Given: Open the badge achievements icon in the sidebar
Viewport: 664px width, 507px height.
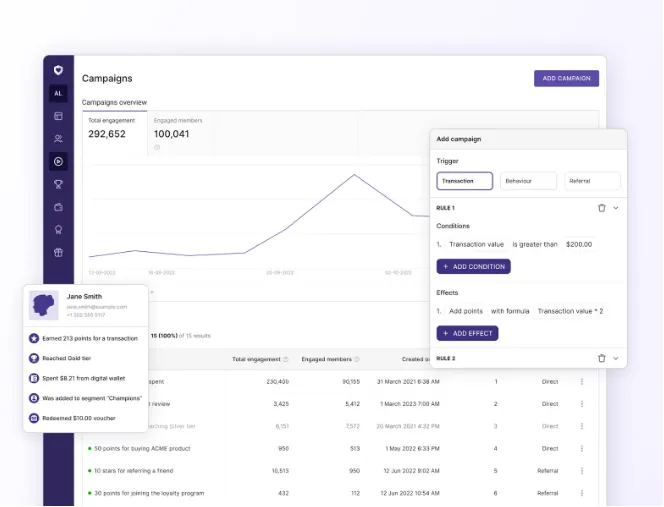Looking at the screenshot, I should pyautogui.click(x=58, y=230).
